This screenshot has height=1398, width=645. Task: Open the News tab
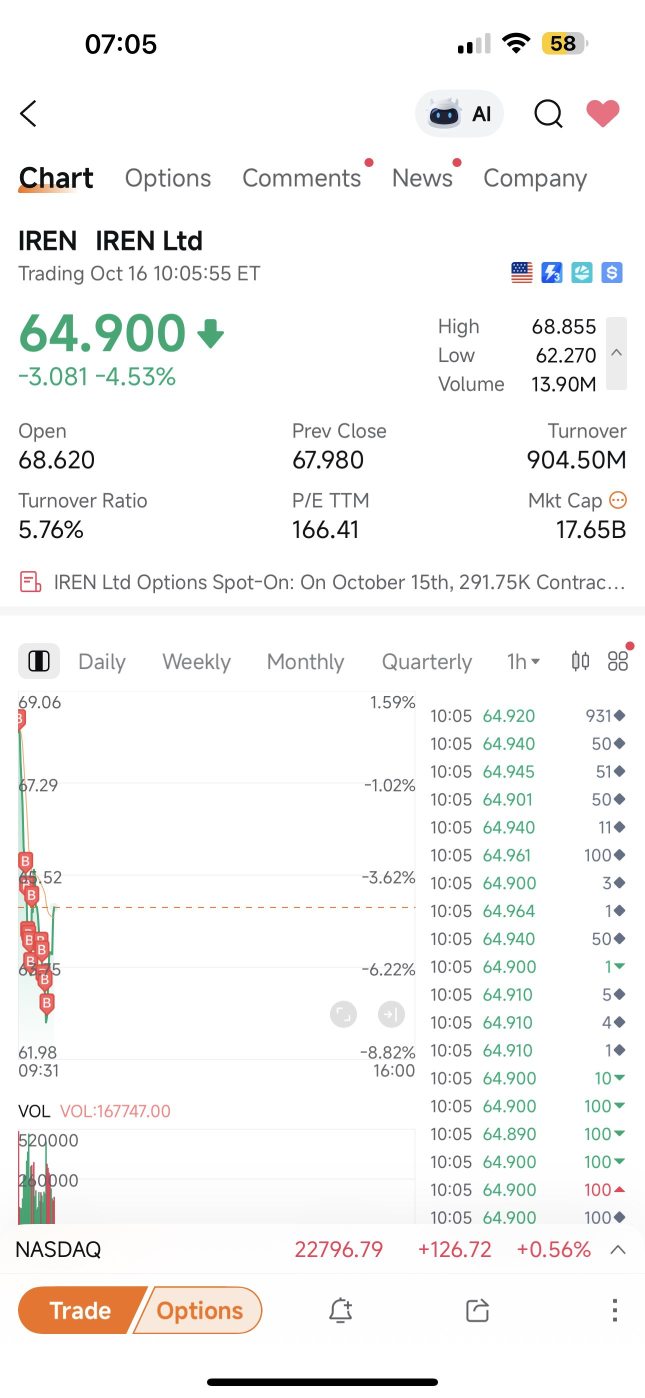point(422,178)
